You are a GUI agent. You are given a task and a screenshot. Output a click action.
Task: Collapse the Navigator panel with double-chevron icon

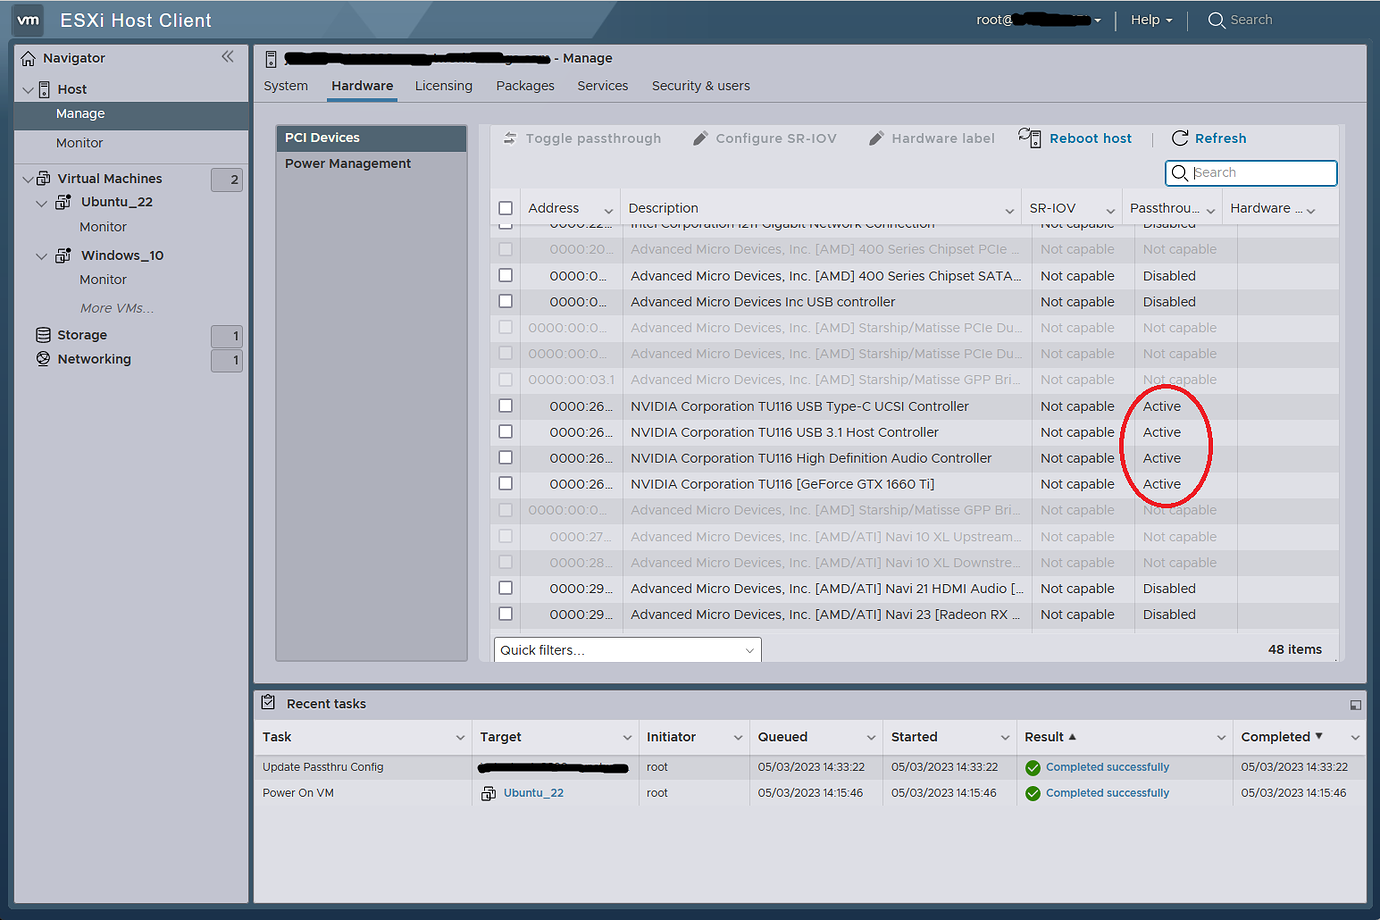228,57
